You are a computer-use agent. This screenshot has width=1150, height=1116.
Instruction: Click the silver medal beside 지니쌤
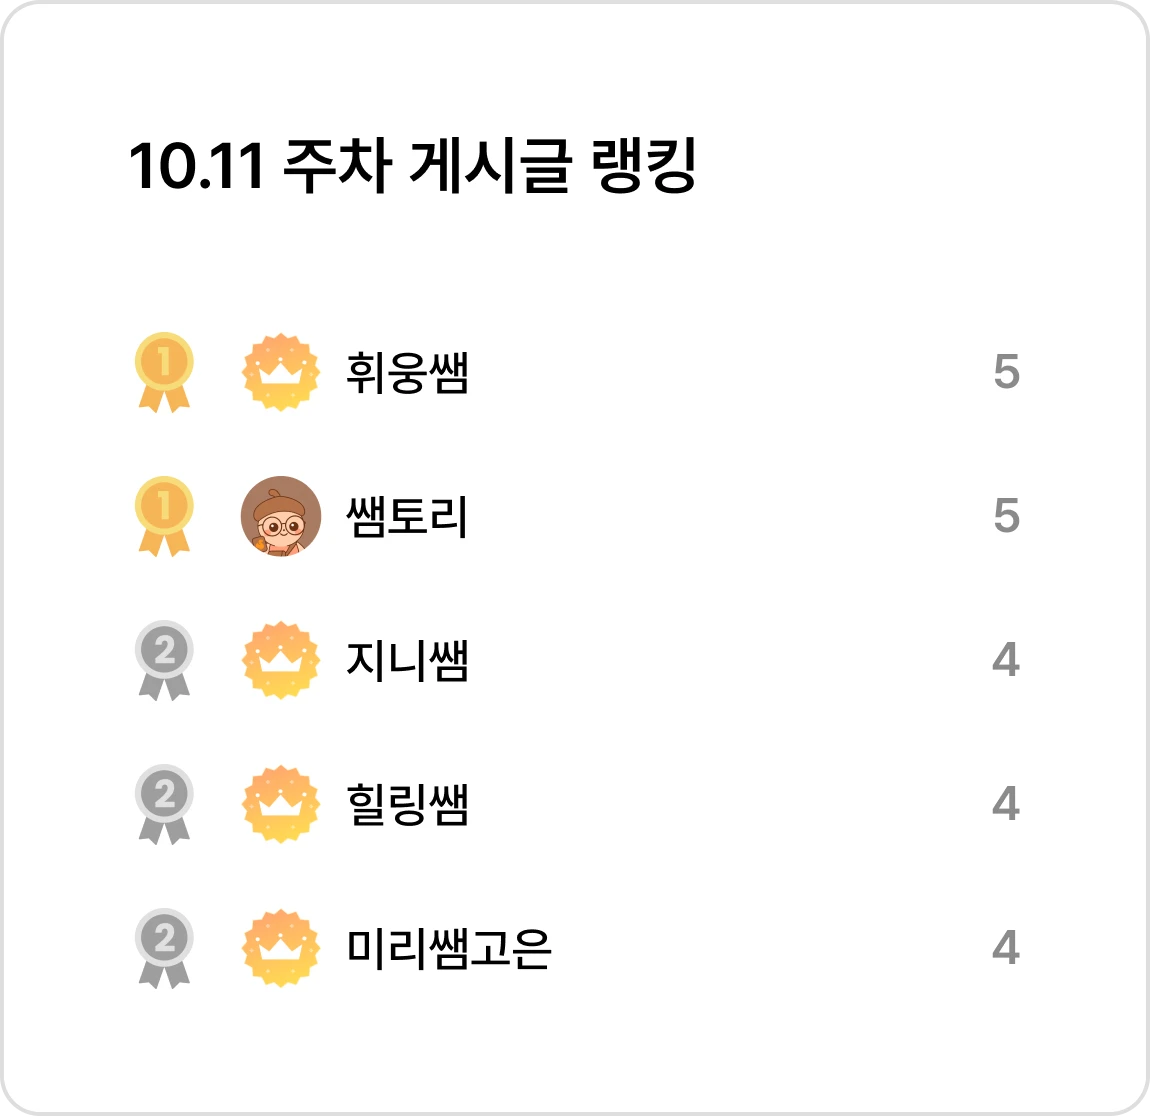point(164,660)
